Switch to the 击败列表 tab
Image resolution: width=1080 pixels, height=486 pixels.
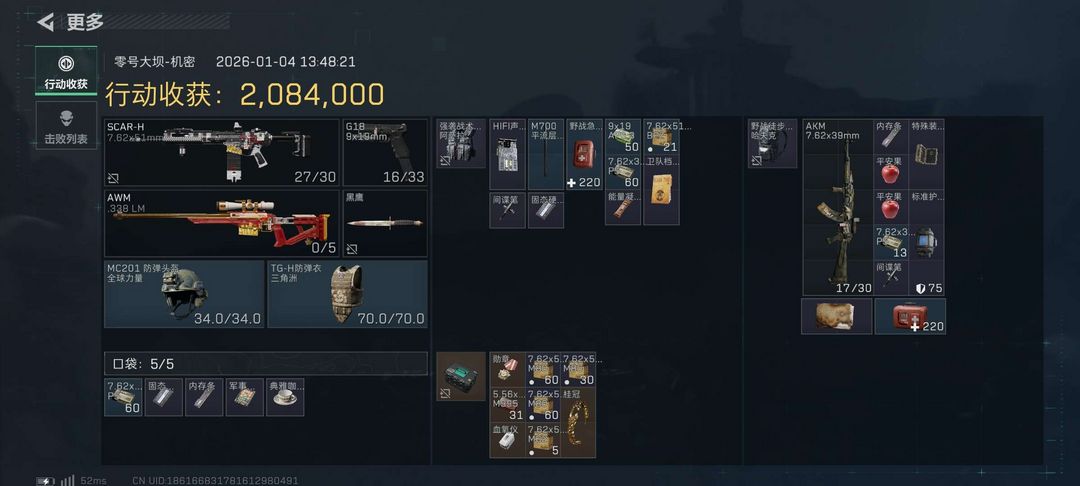(x=66, y=125)
